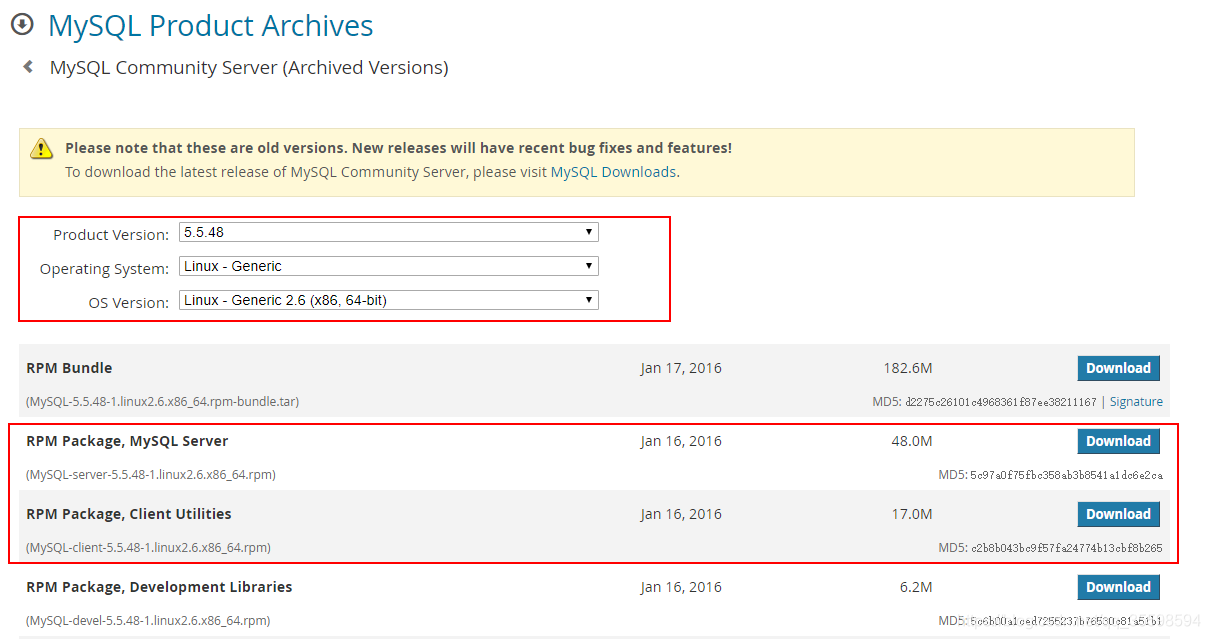Click the 48.0M size value
The width and height of the screenshot is (1210, 639).
(912, 441)
